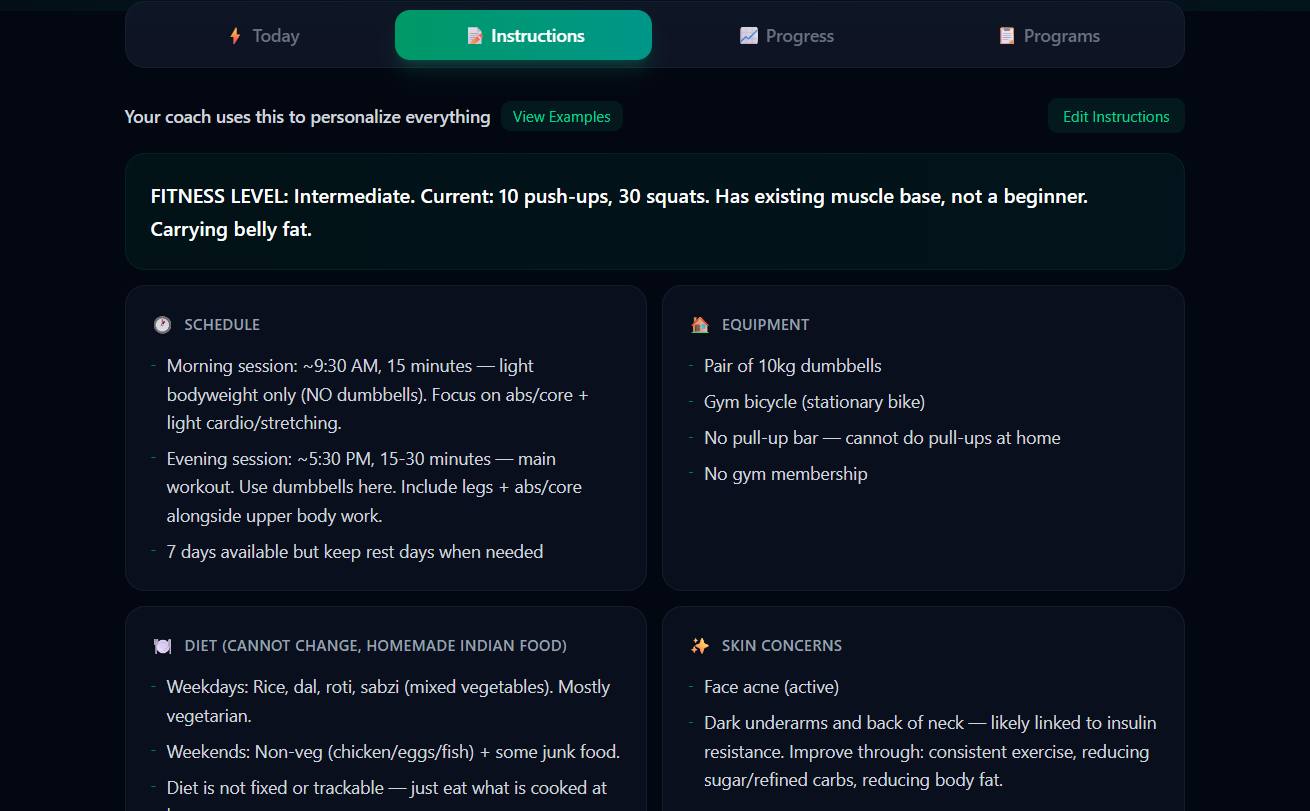Click the Weekends: Non-veg item
Screen dimensions: 1310x811
pyautogui.click(x=393, y=752)
